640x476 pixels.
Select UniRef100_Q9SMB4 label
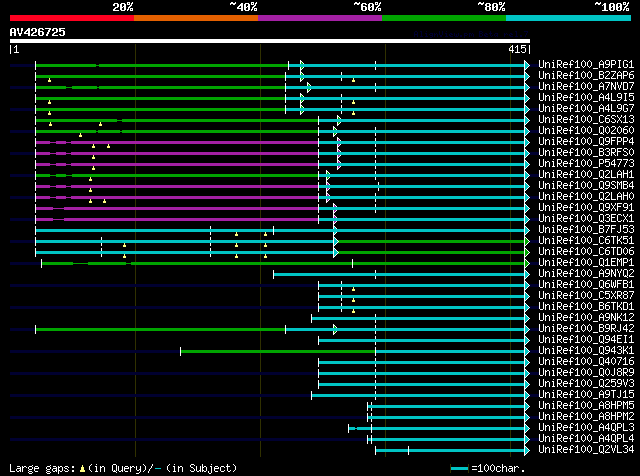pyautogui.click(x=586, y=186)
